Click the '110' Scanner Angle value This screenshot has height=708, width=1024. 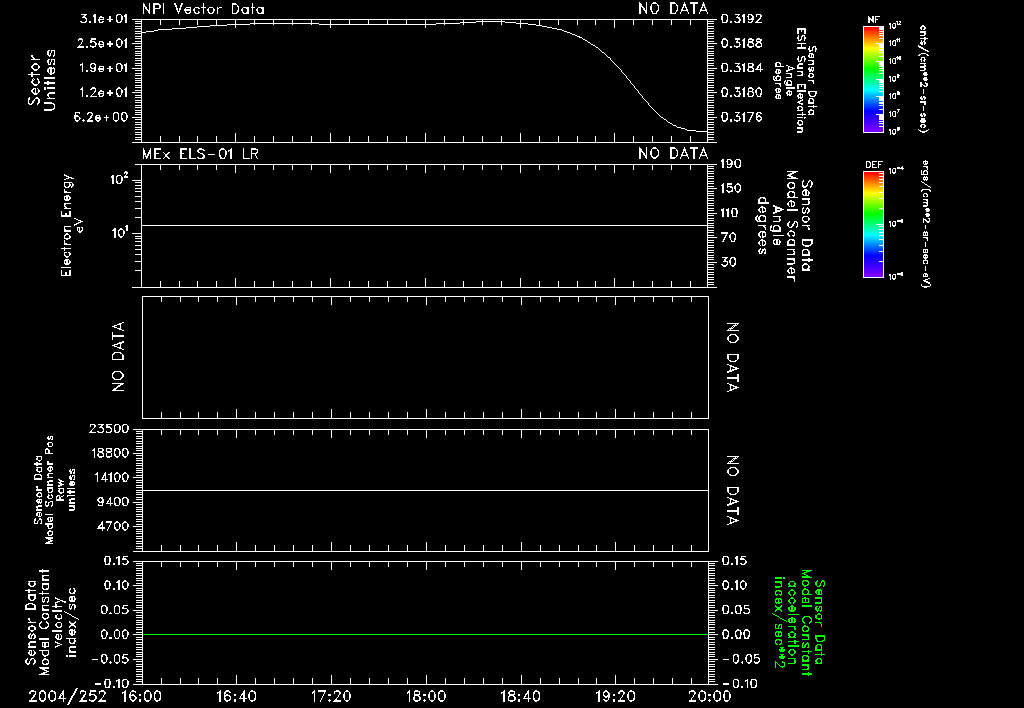[x=731, y=213]
